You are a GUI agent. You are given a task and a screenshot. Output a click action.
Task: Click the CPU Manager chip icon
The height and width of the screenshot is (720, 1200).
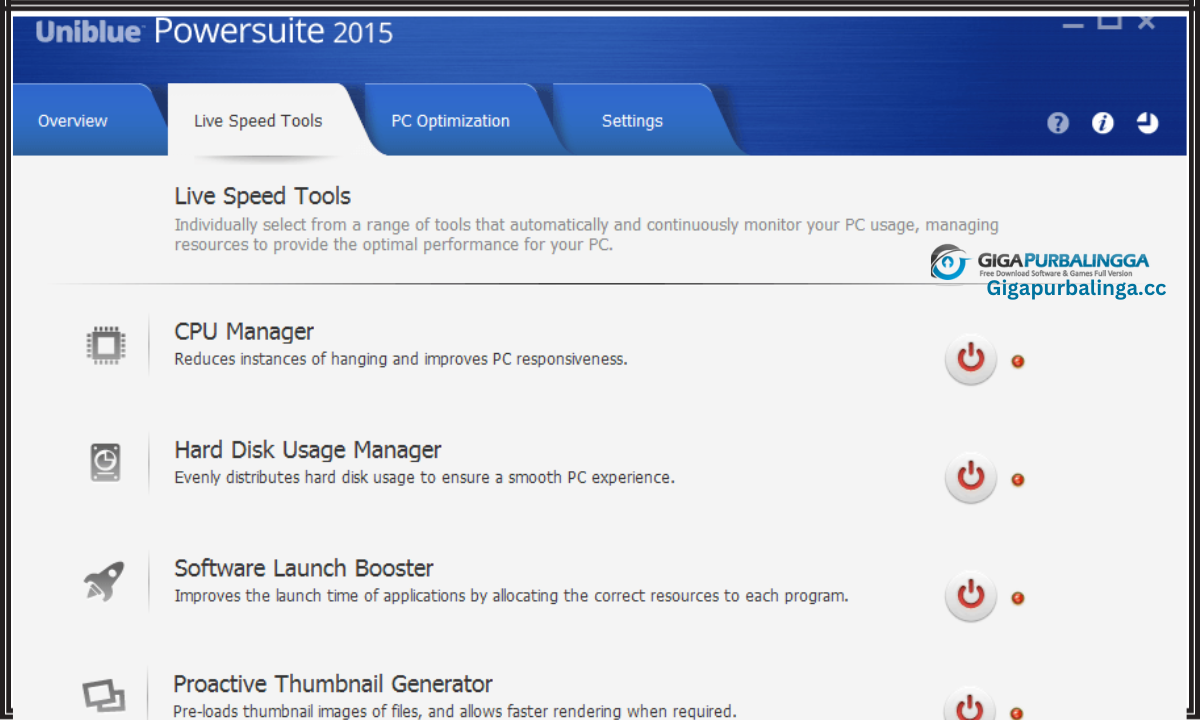(x=105, y=346)
